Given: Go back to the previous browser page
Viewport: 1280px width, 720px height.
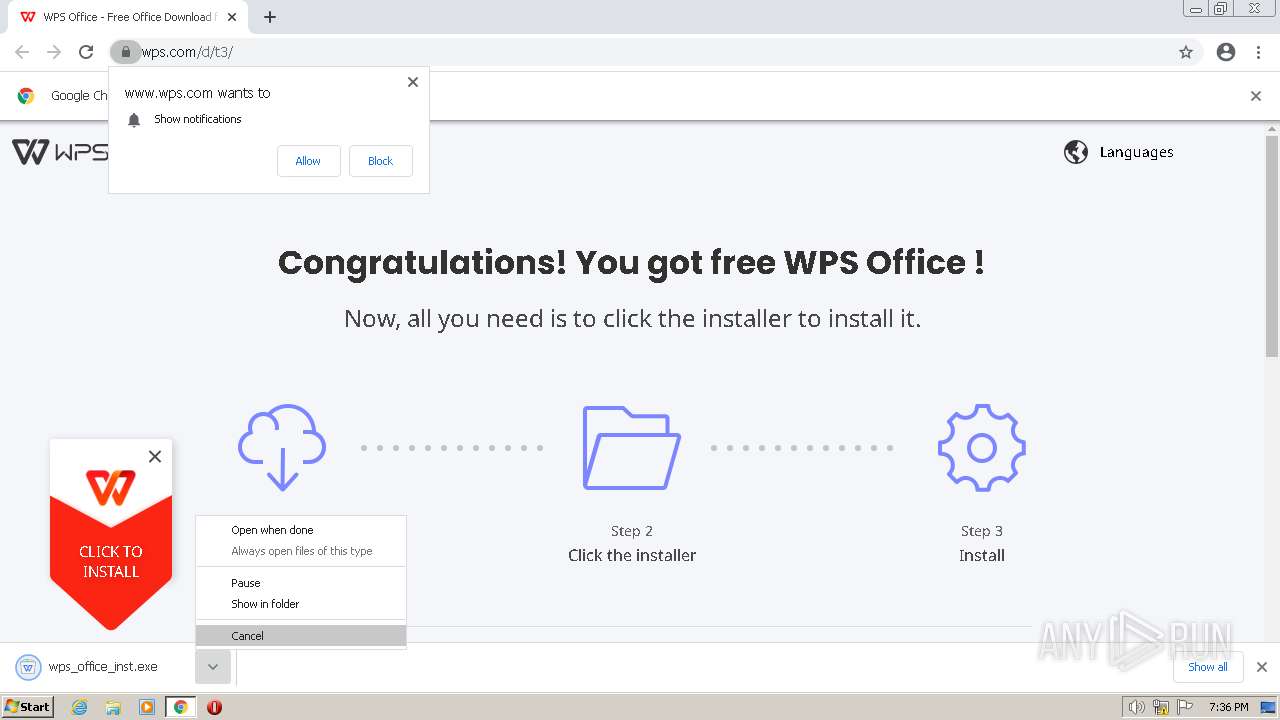Looking at the screenshot, I should 22,52.
